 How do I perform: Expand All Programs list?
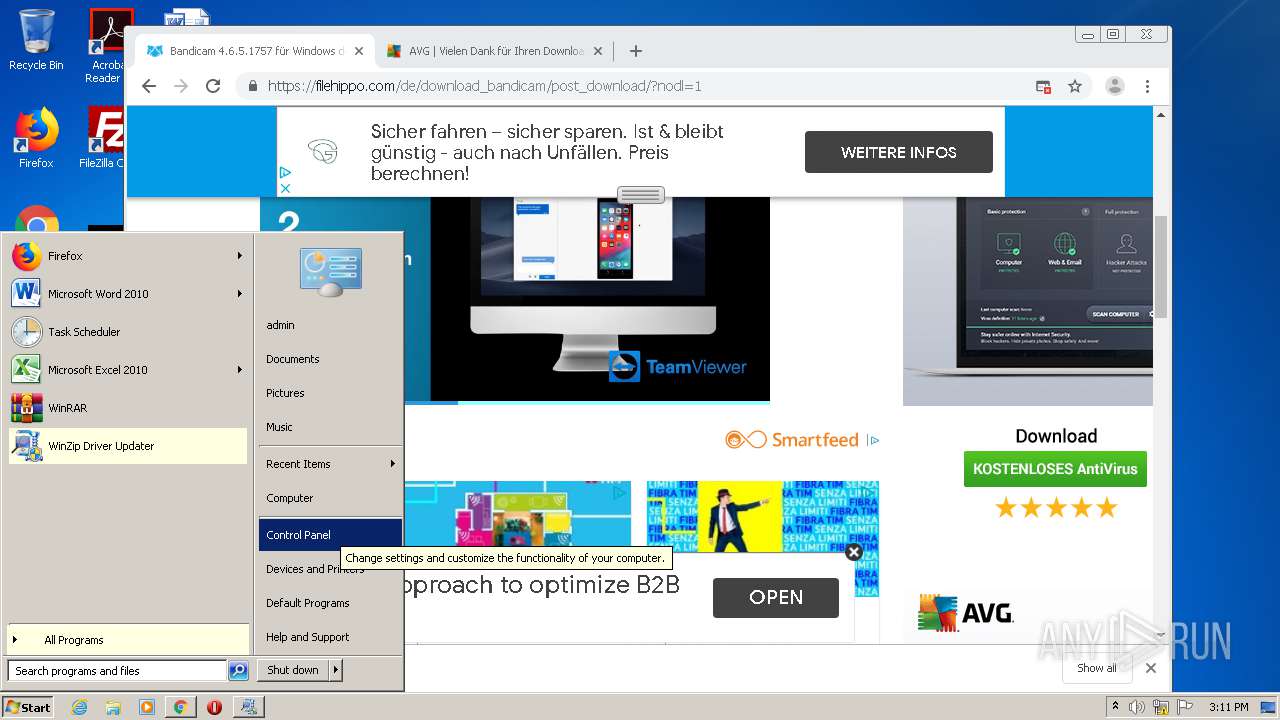tap(128, 640)
